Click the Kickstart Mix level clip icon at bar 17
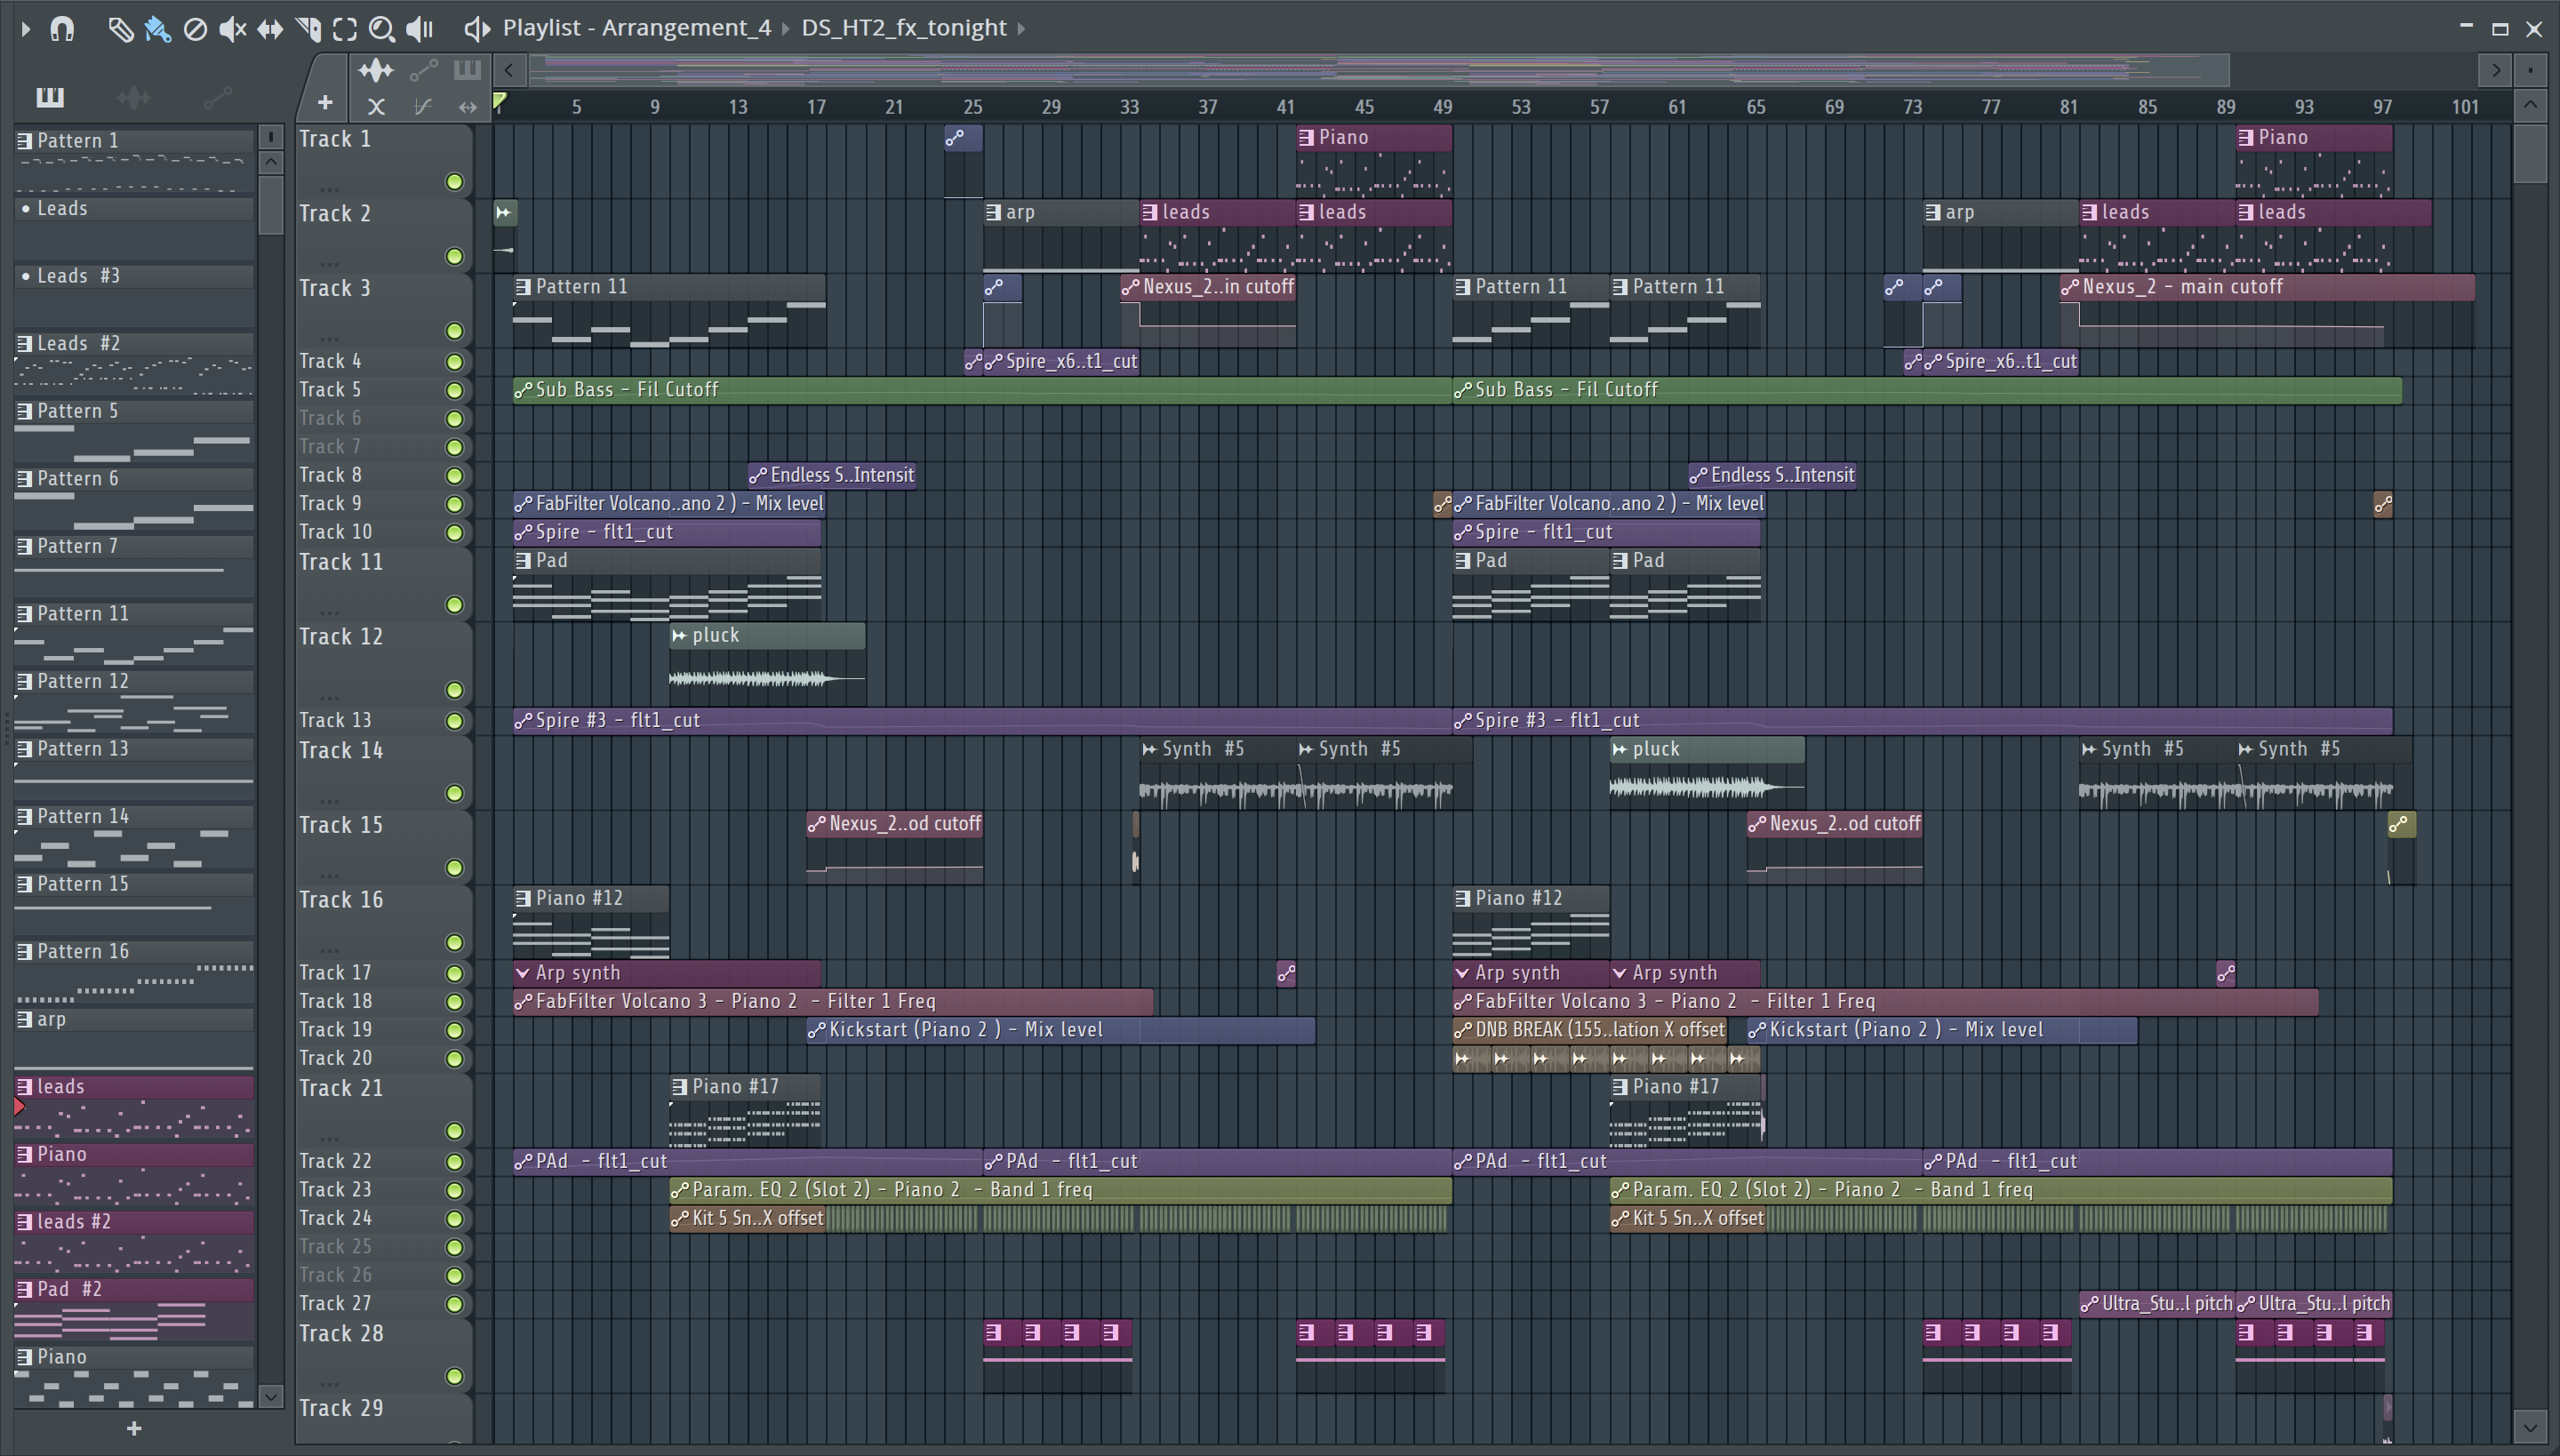 coord(817,1030)
